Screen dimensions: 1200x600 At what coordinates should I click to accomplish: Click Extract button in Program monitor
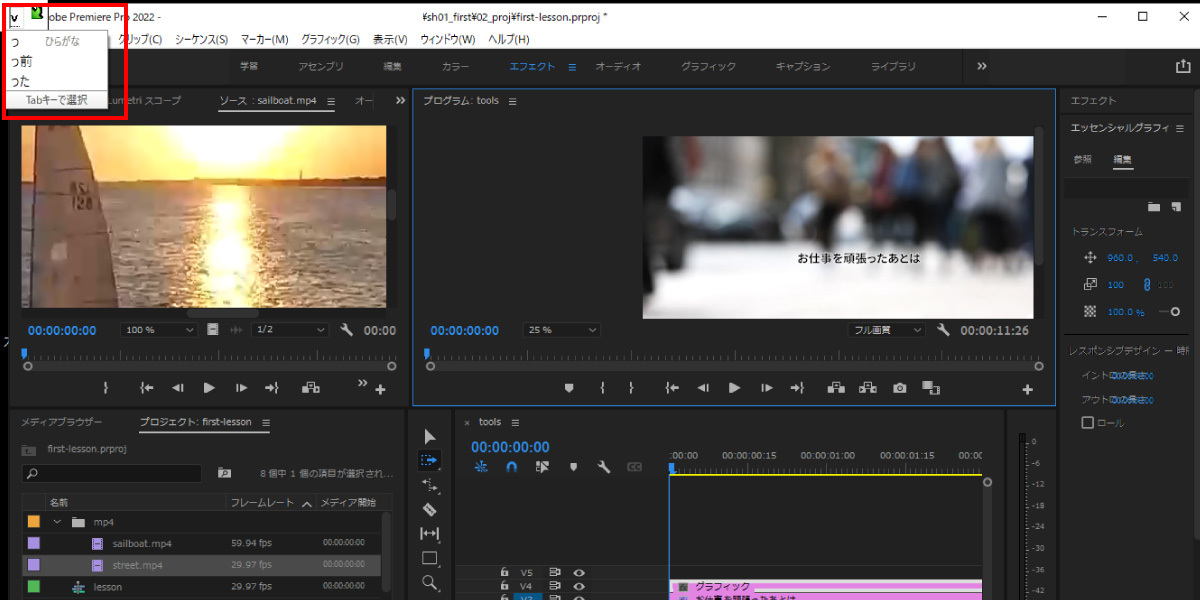pos(867,388)
